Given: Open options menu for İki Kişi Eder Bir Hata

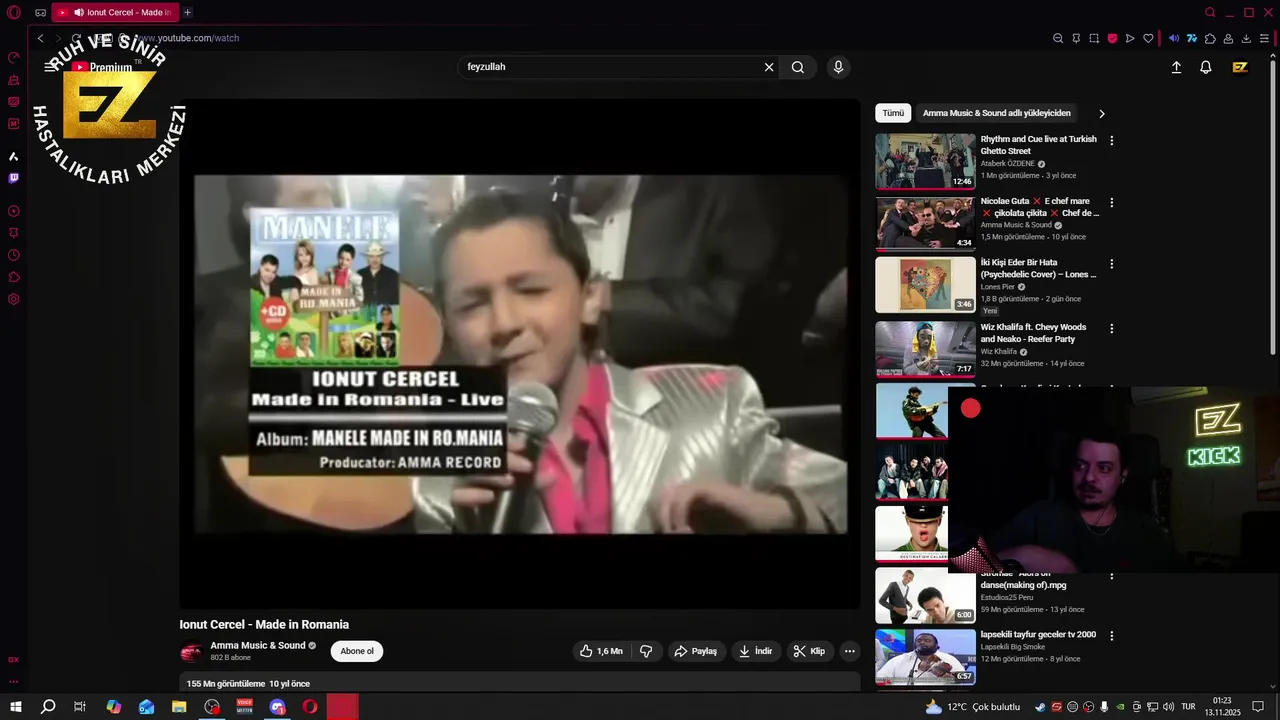Looking at the screenshot, I should point(1111,265).
